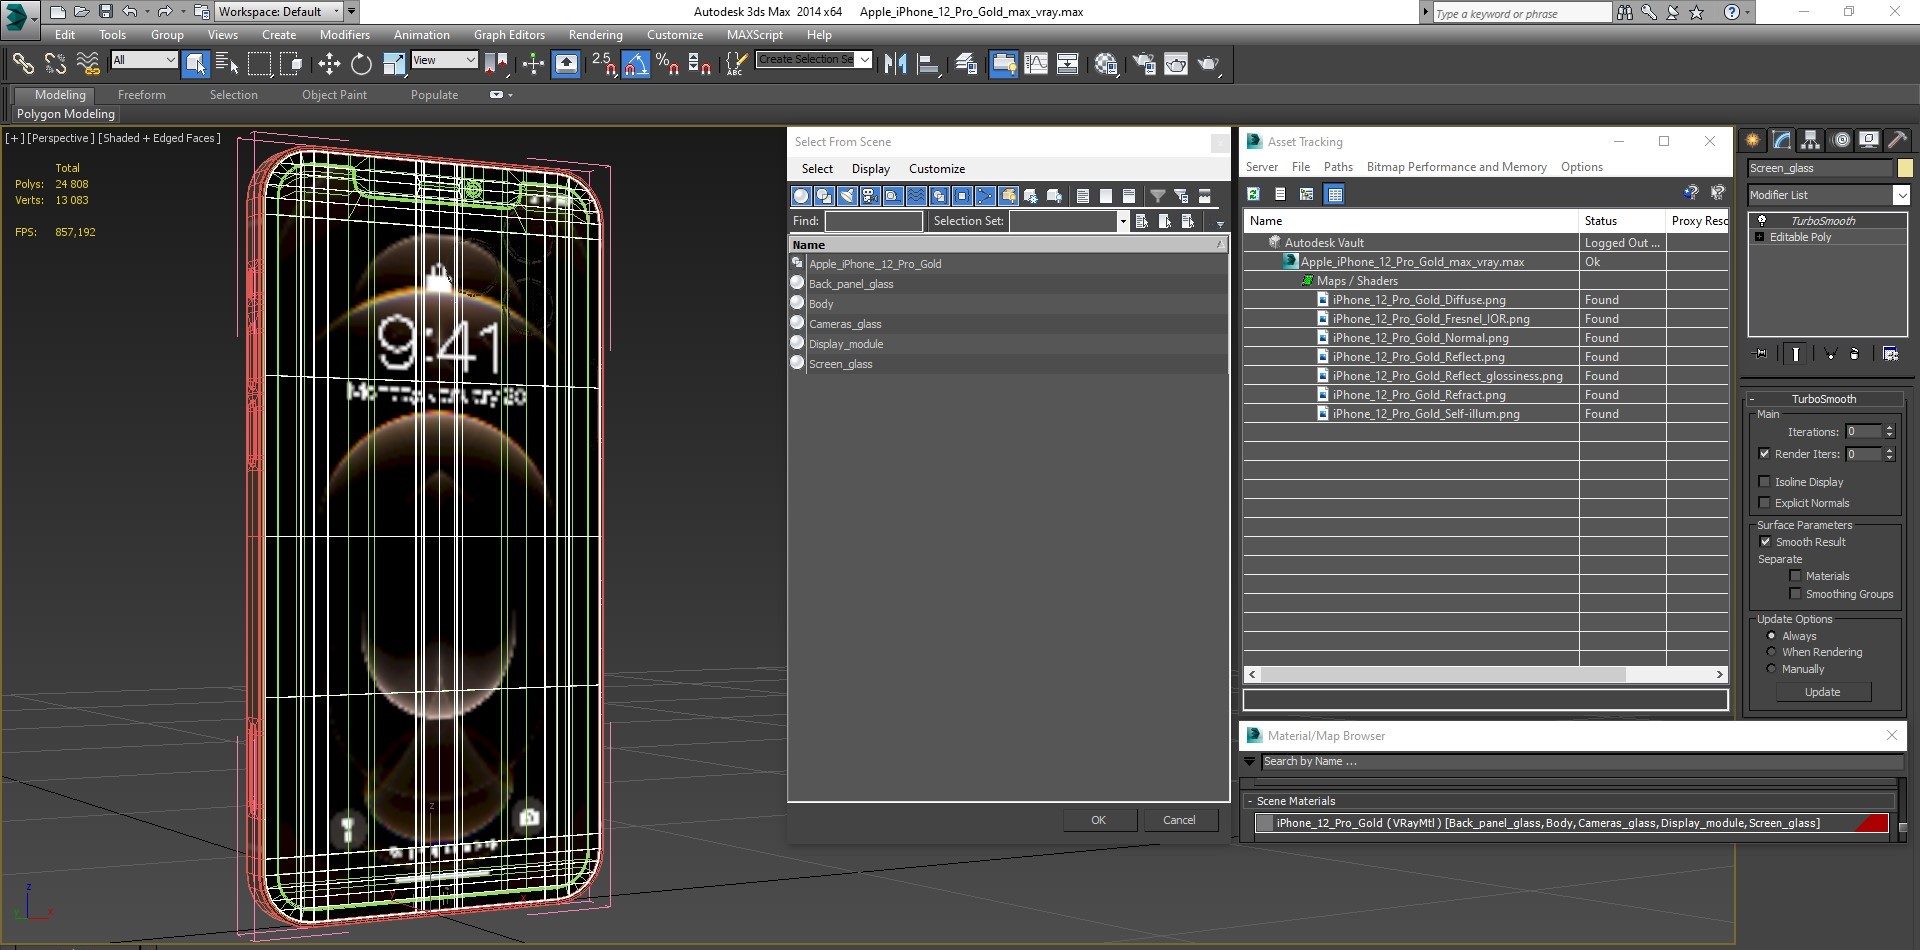Viewport: 1920px width, 950px height.
Task: Select Manually update option
Action: coord(1771,668)
